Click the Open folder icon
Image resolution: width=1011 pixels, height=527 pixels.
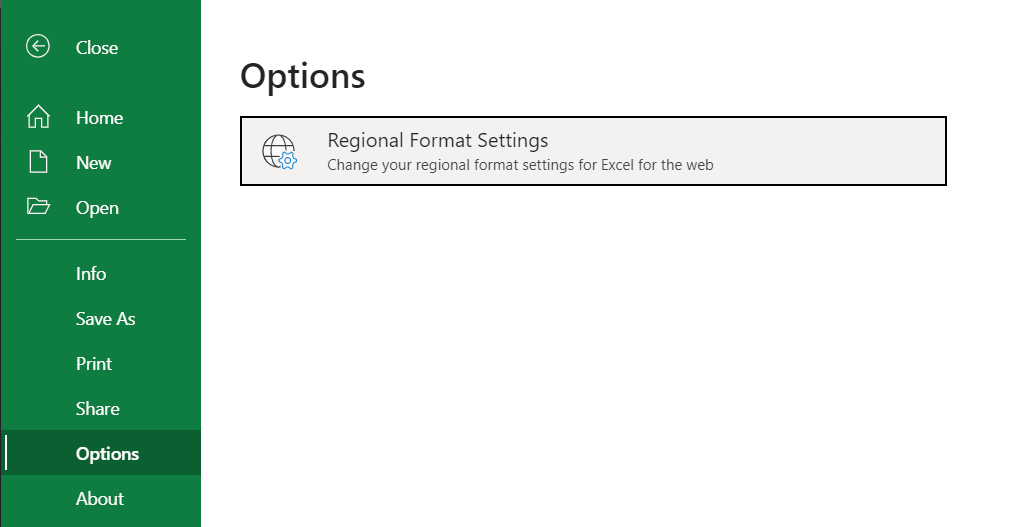pyautogui.click(x=38, y=207)
